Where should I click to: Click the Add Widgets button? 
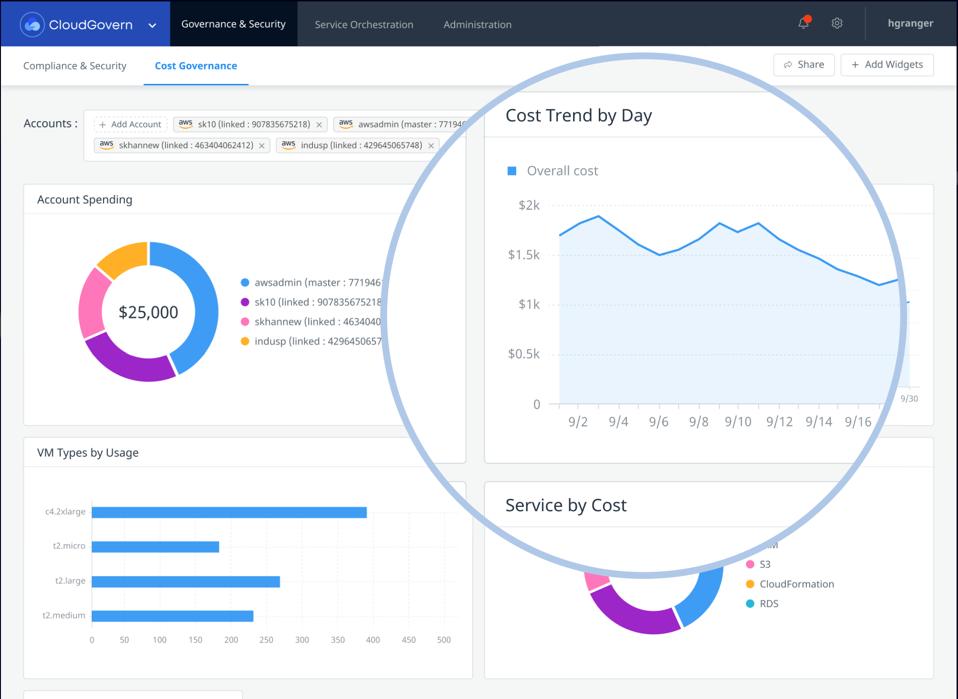(x=887, y=65)
